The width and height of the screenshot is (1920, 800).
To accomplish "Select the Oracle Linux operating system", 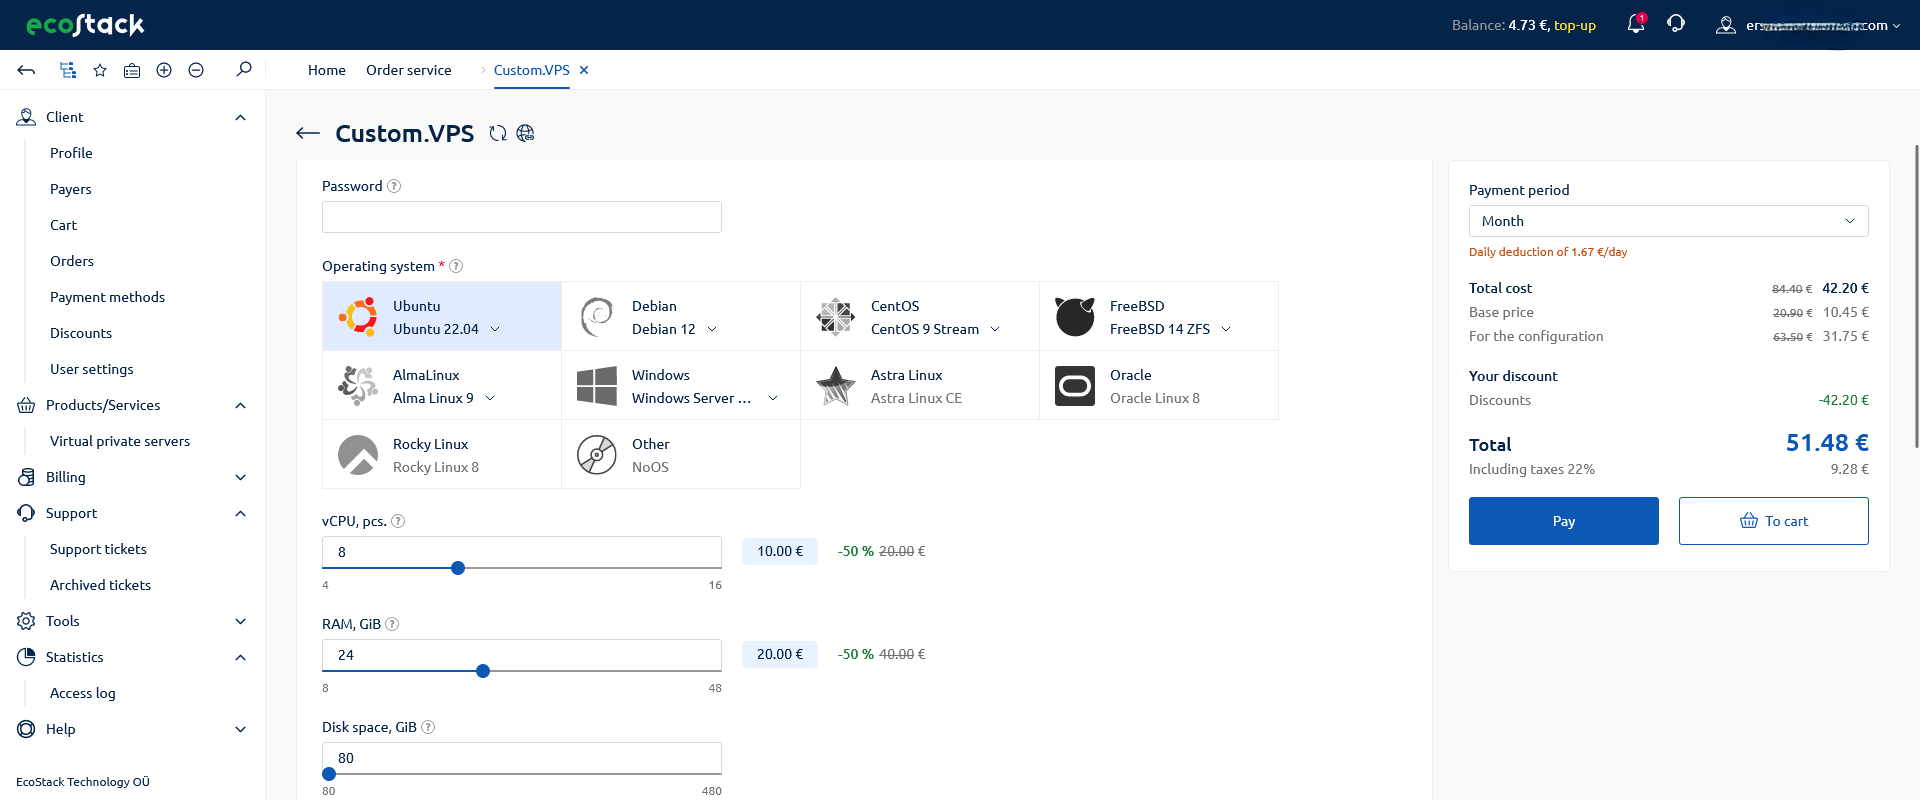I will click(1159, 385).
